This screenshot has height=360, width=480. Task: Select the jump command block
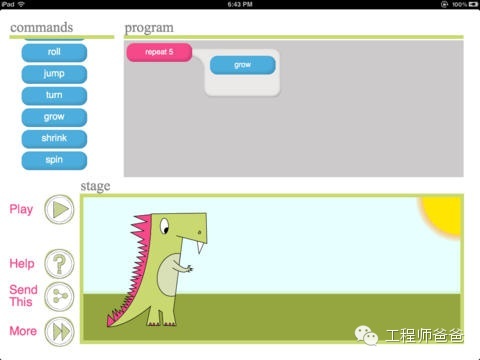point(54,74)
